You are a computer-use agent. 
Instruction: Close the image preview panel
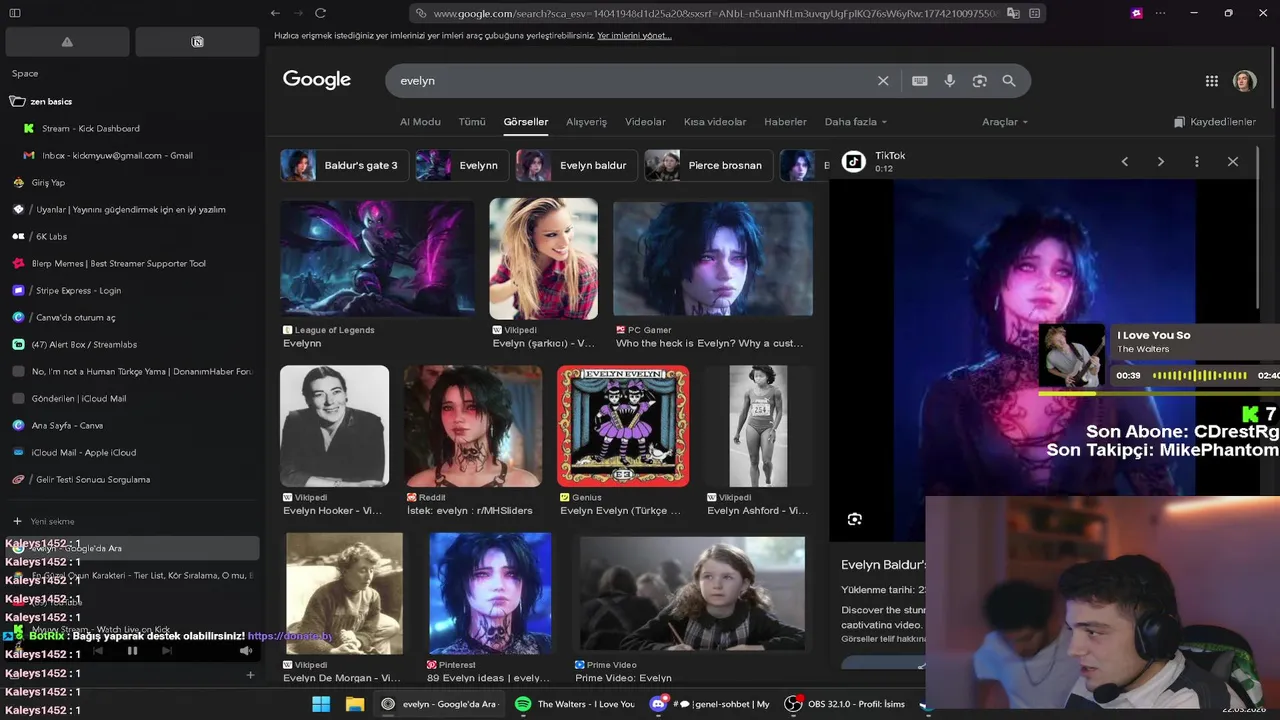point(1233,161)
